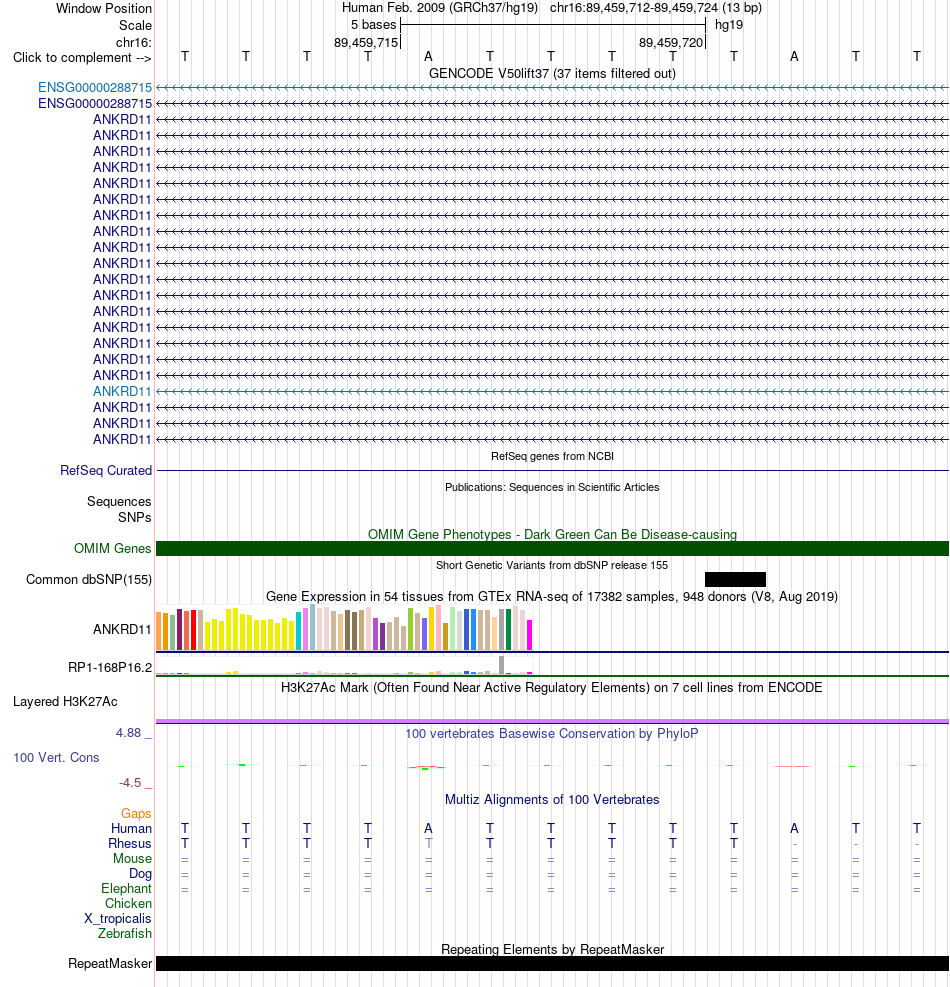Open the GTEx Gene Expression track title

tap(552, 596)
